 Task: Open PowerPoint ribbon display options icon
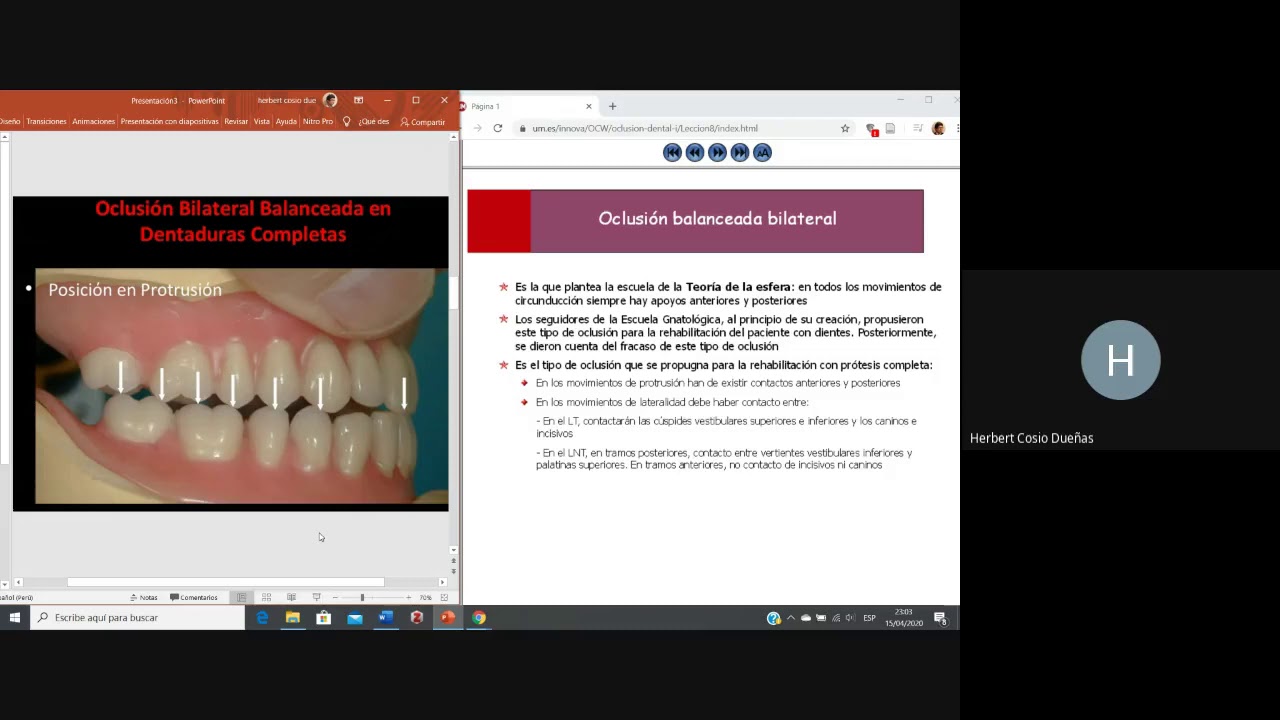point(358,100)
